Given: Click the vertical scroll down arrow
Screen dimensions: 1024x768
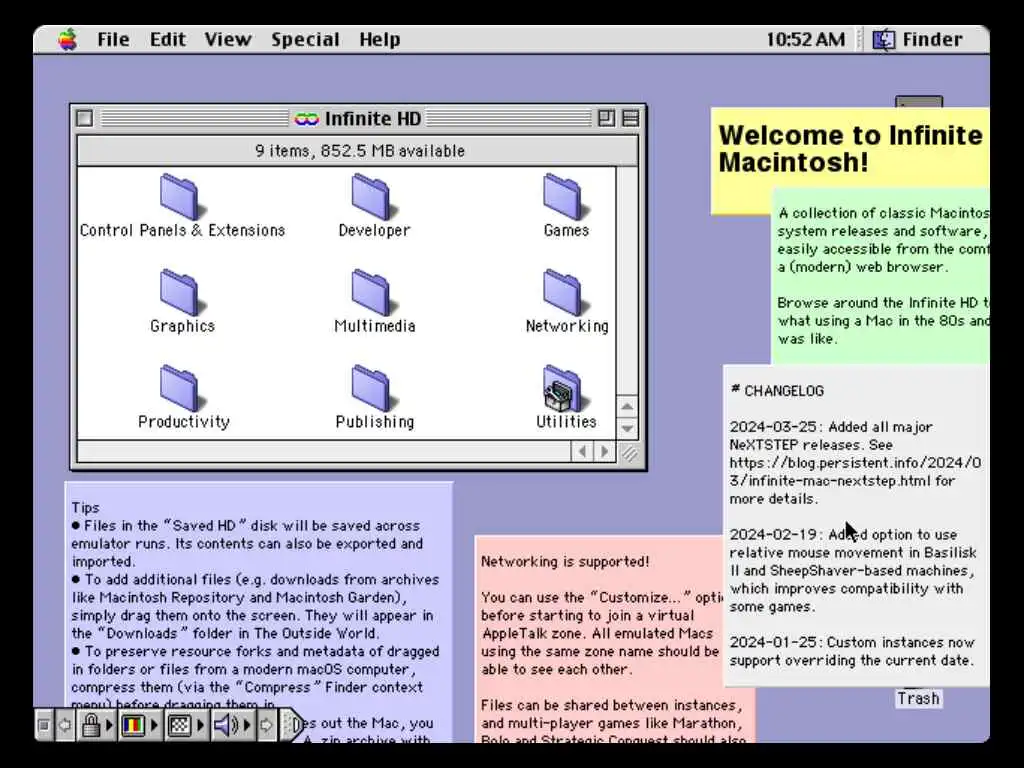Looking at the screenshot, I should (627, 428).
